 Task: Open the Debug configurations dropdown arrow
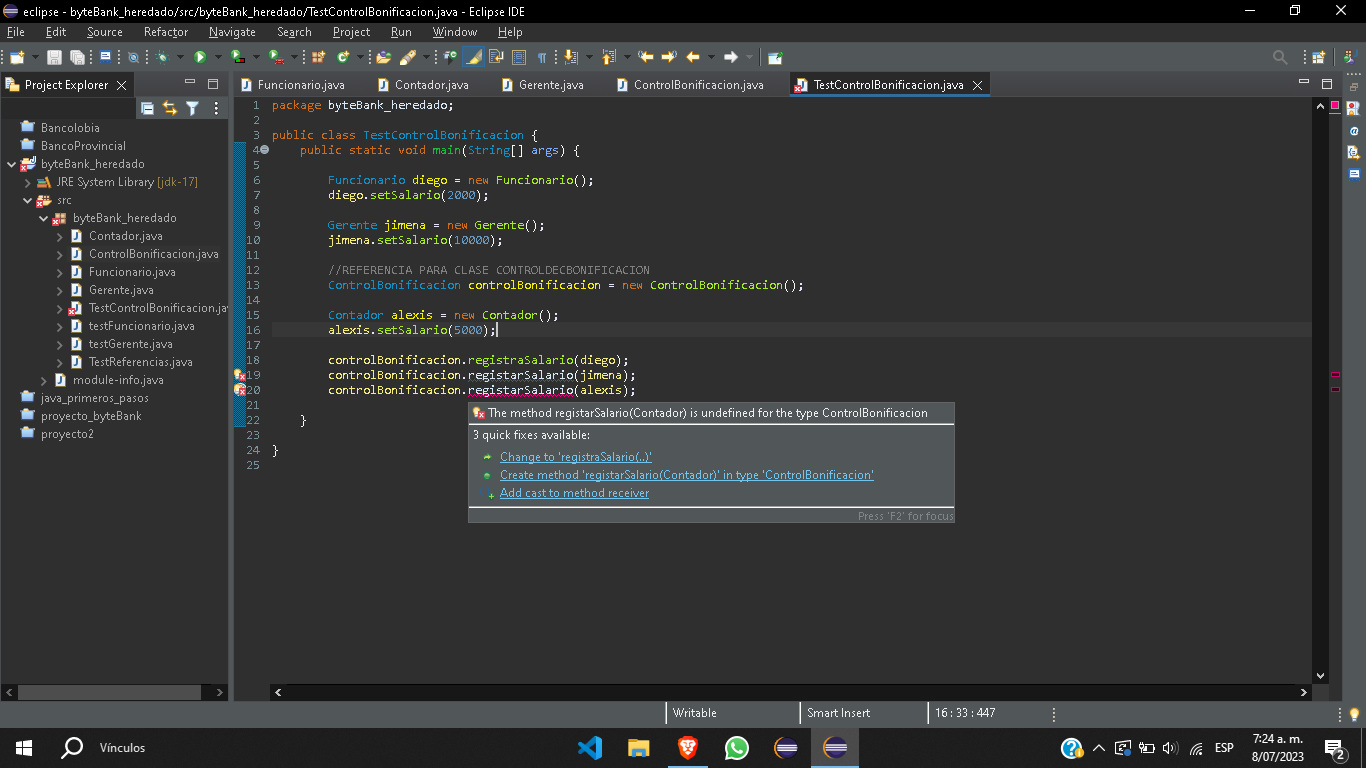tap(180, 57)
